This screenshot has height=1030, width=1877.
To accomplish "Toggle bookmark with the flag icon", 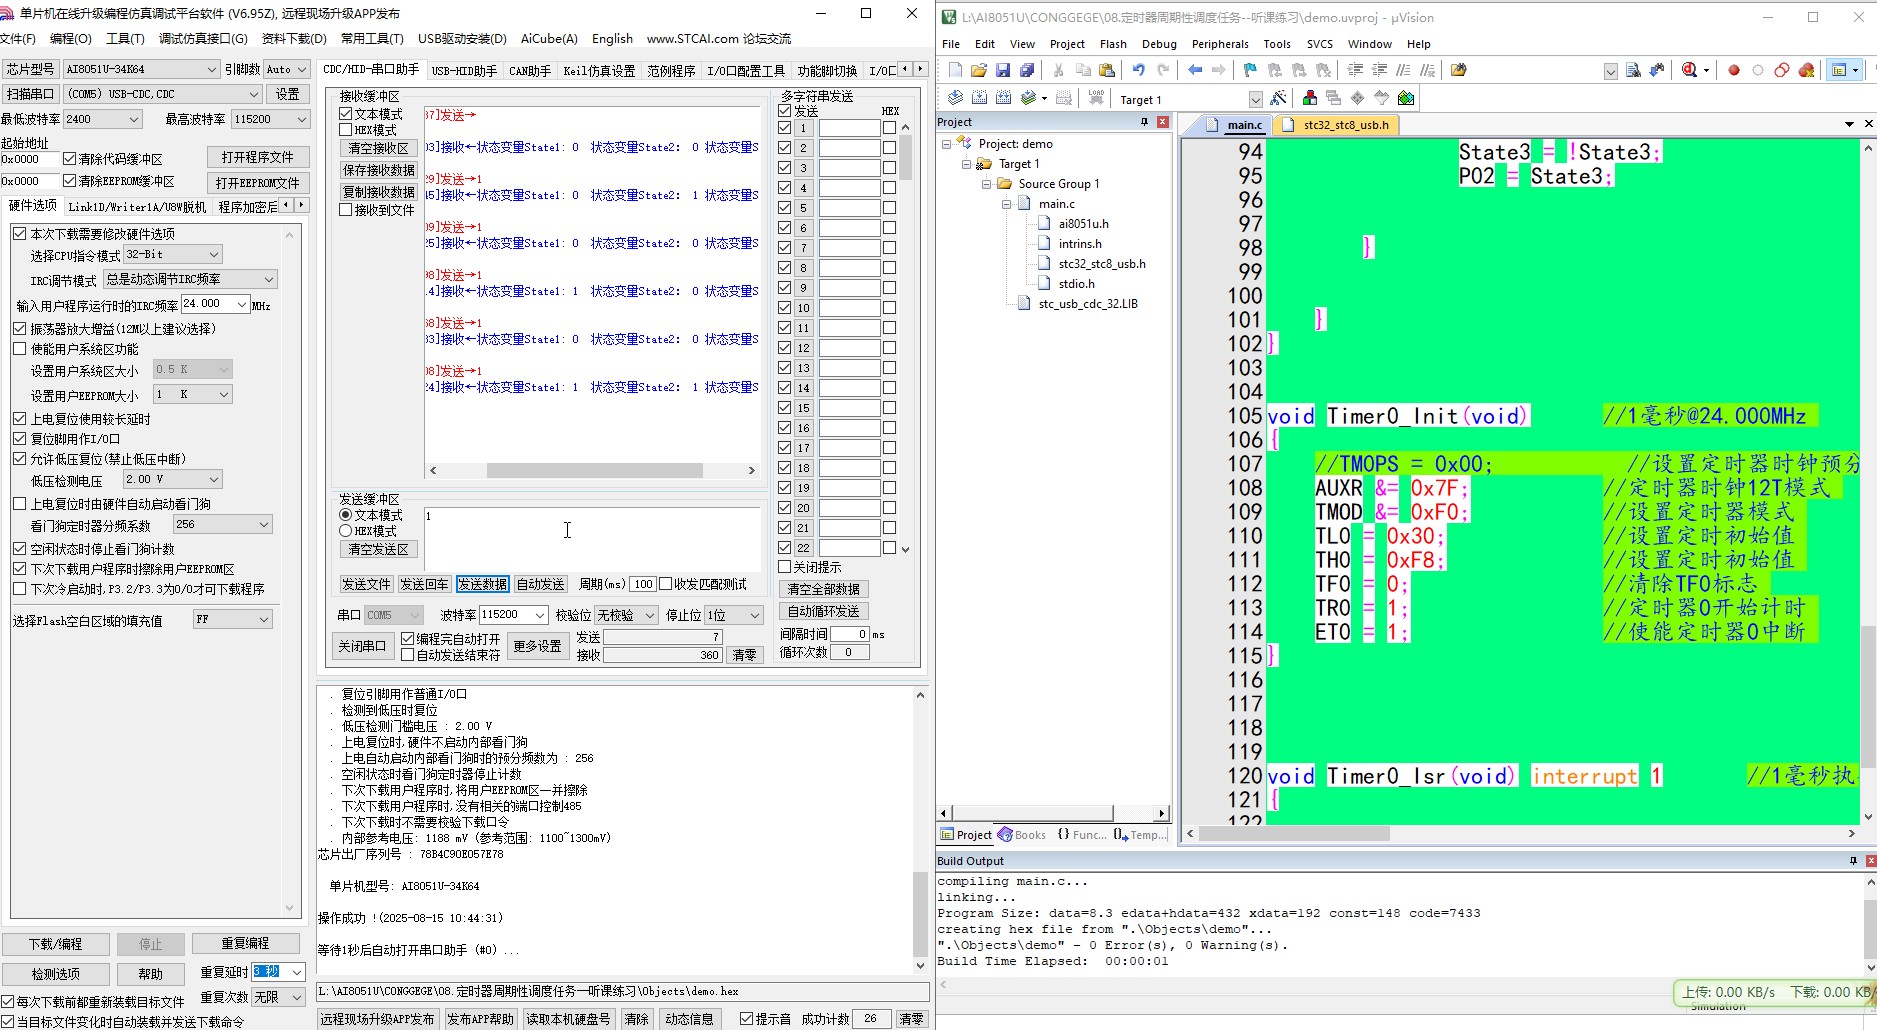I will click(x=1250, y=70).
